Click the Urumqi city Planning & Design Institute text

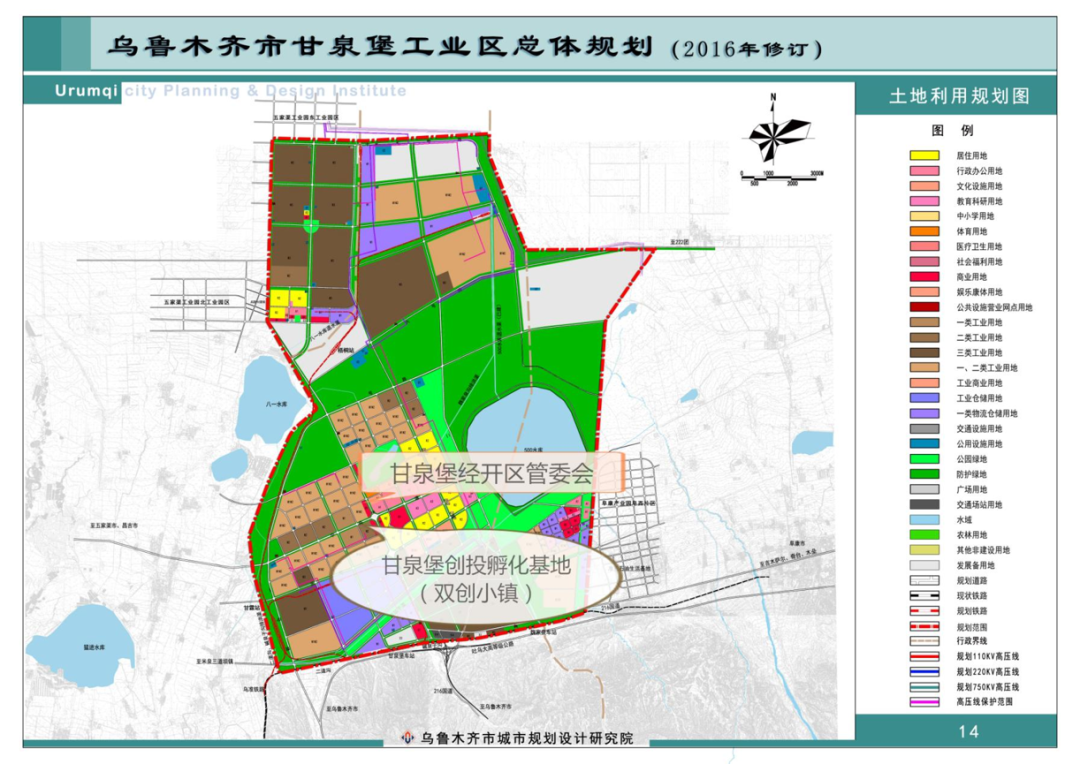click(x=231, y=91)
